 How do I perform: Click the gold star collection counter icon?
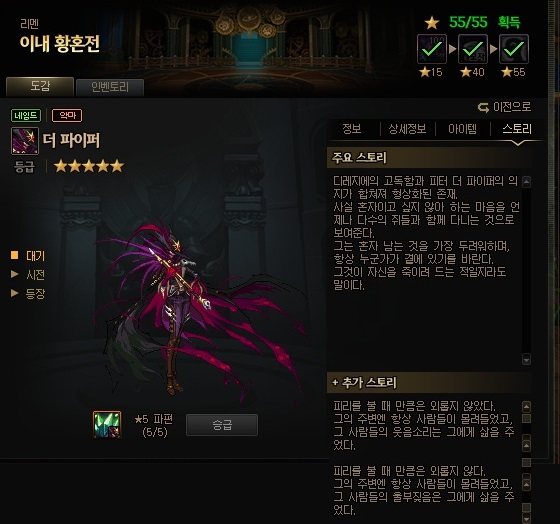coord(432,23)
